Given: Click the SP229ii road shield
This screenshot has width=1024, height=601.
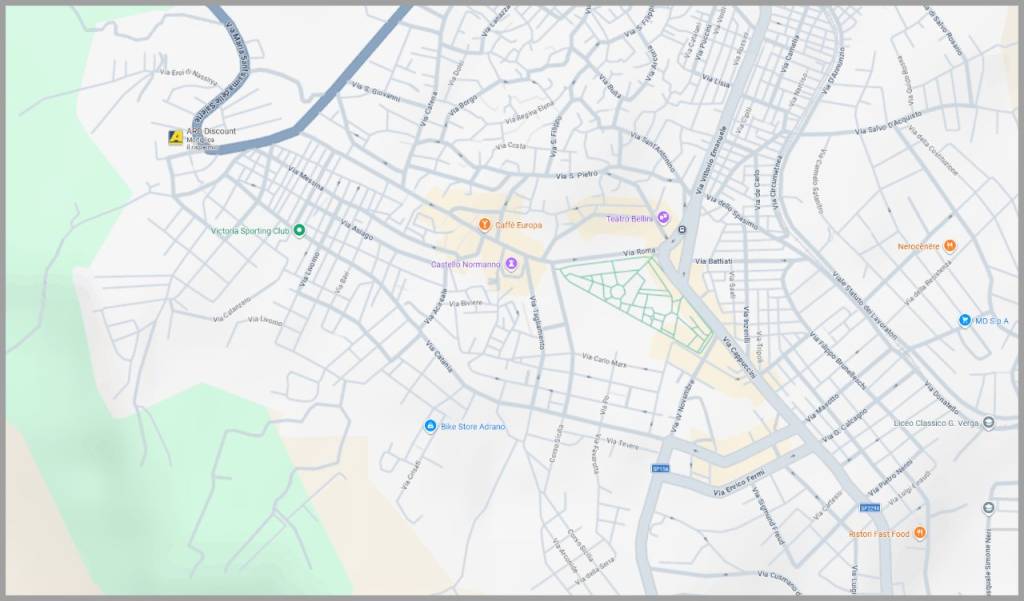Looking at the screenshot, I should pos(869,508).
